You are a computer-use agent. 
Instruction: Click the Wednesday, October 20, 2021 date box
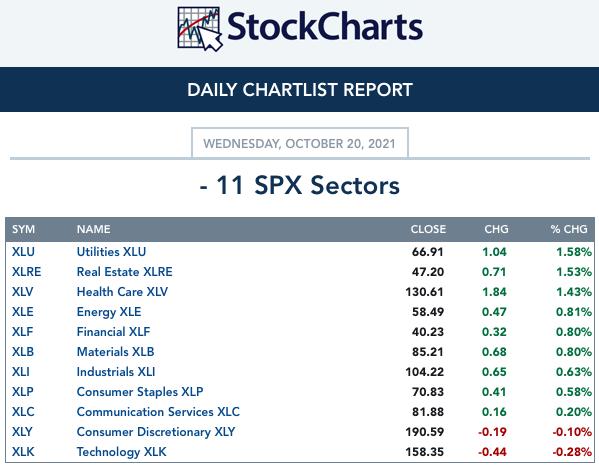pos(300,143)
